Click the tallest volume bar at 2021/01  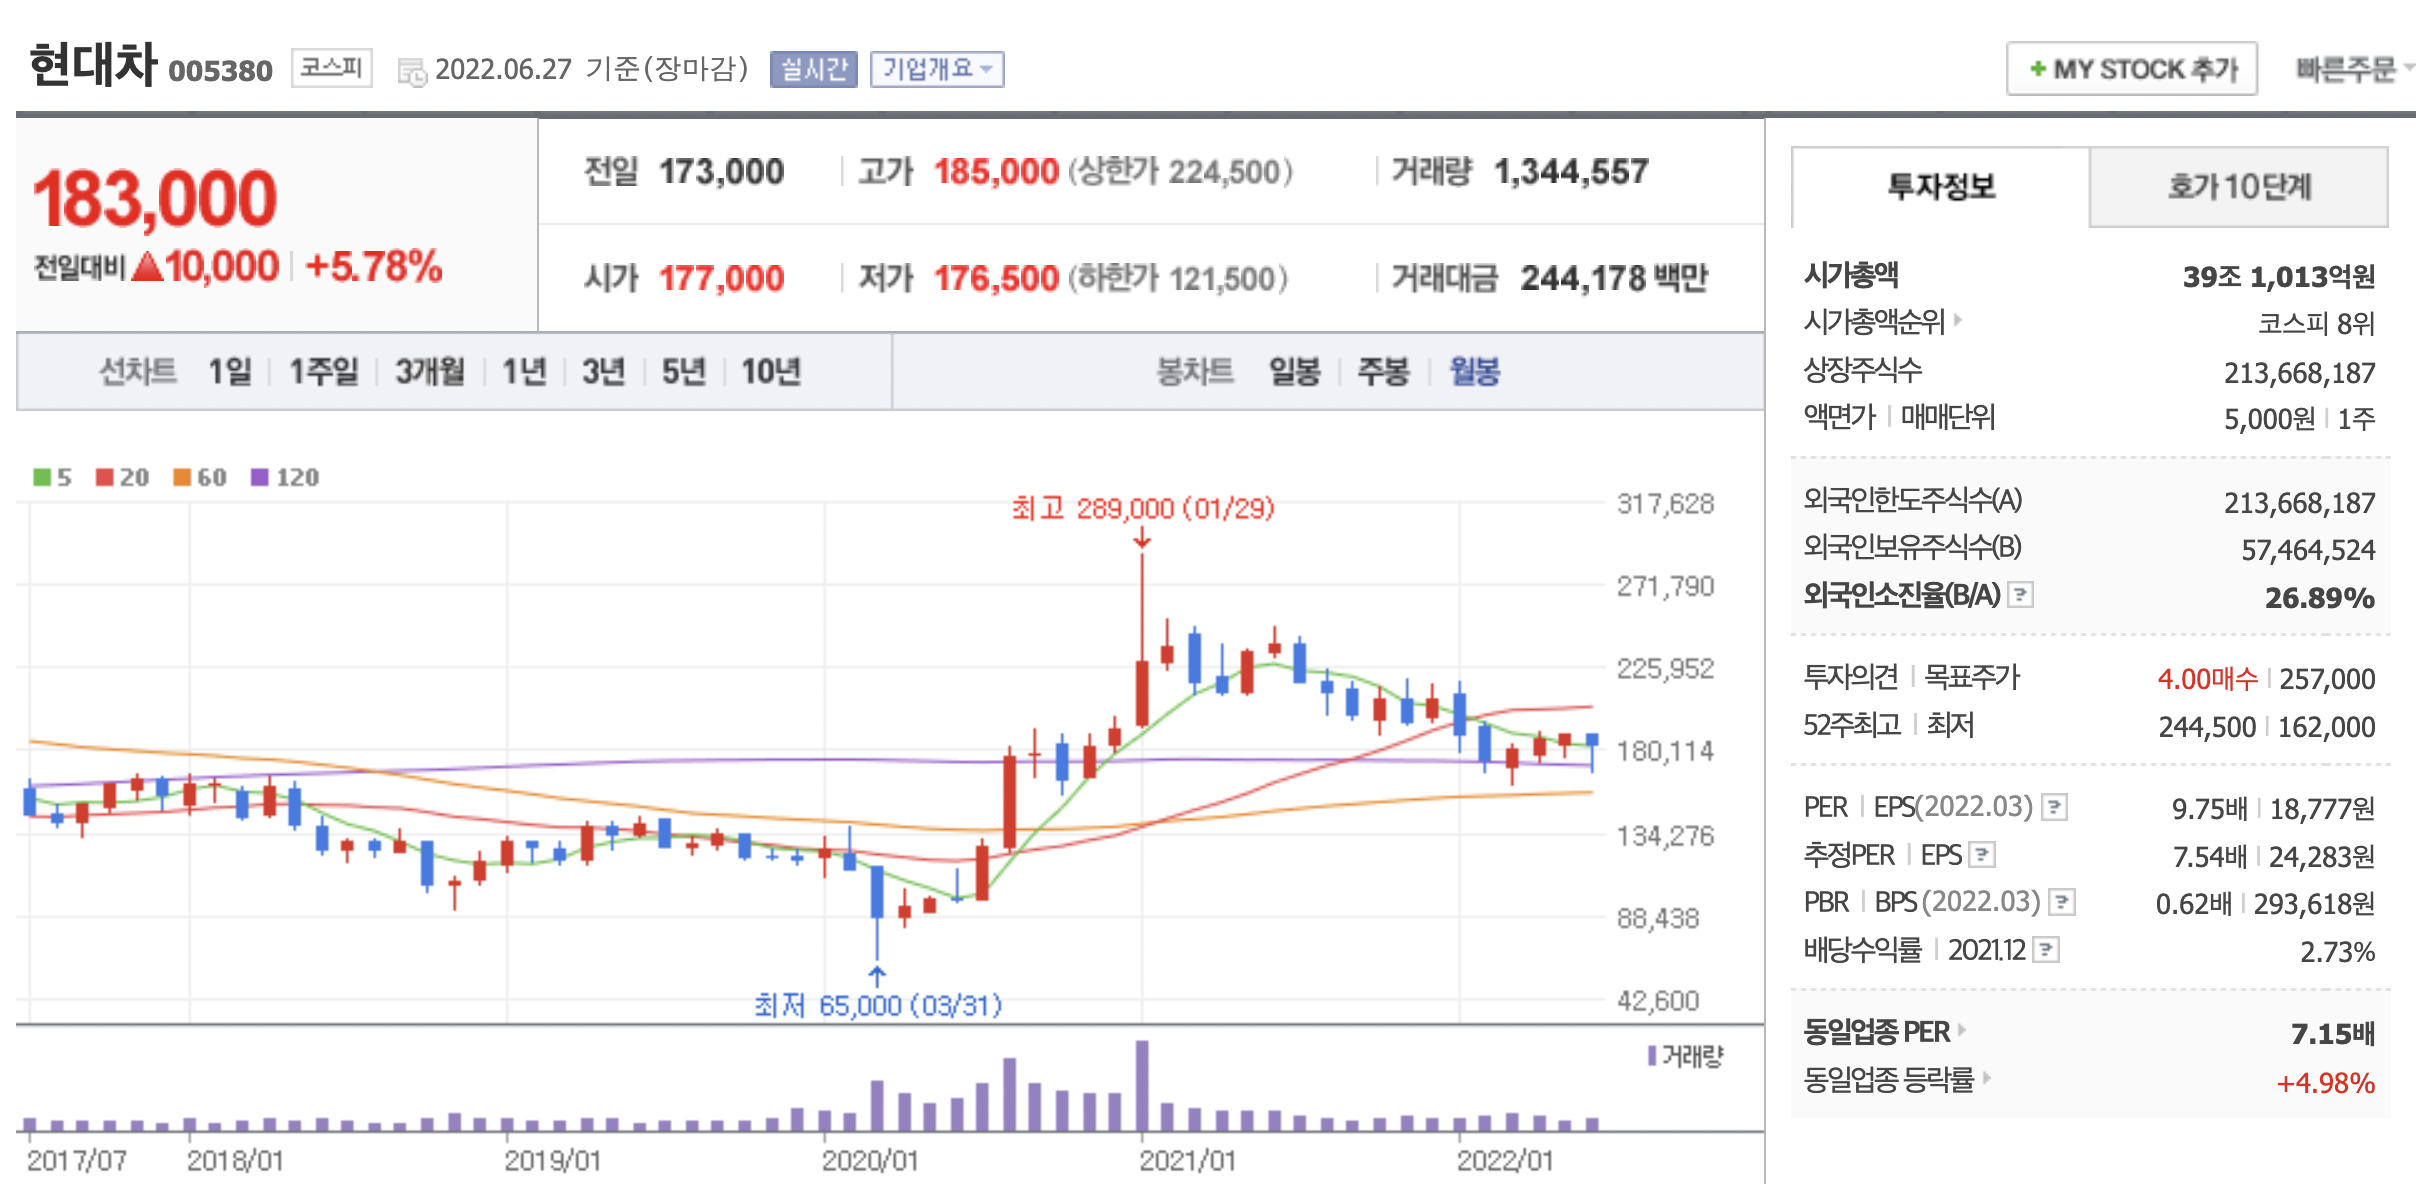coord(1142,1085)
